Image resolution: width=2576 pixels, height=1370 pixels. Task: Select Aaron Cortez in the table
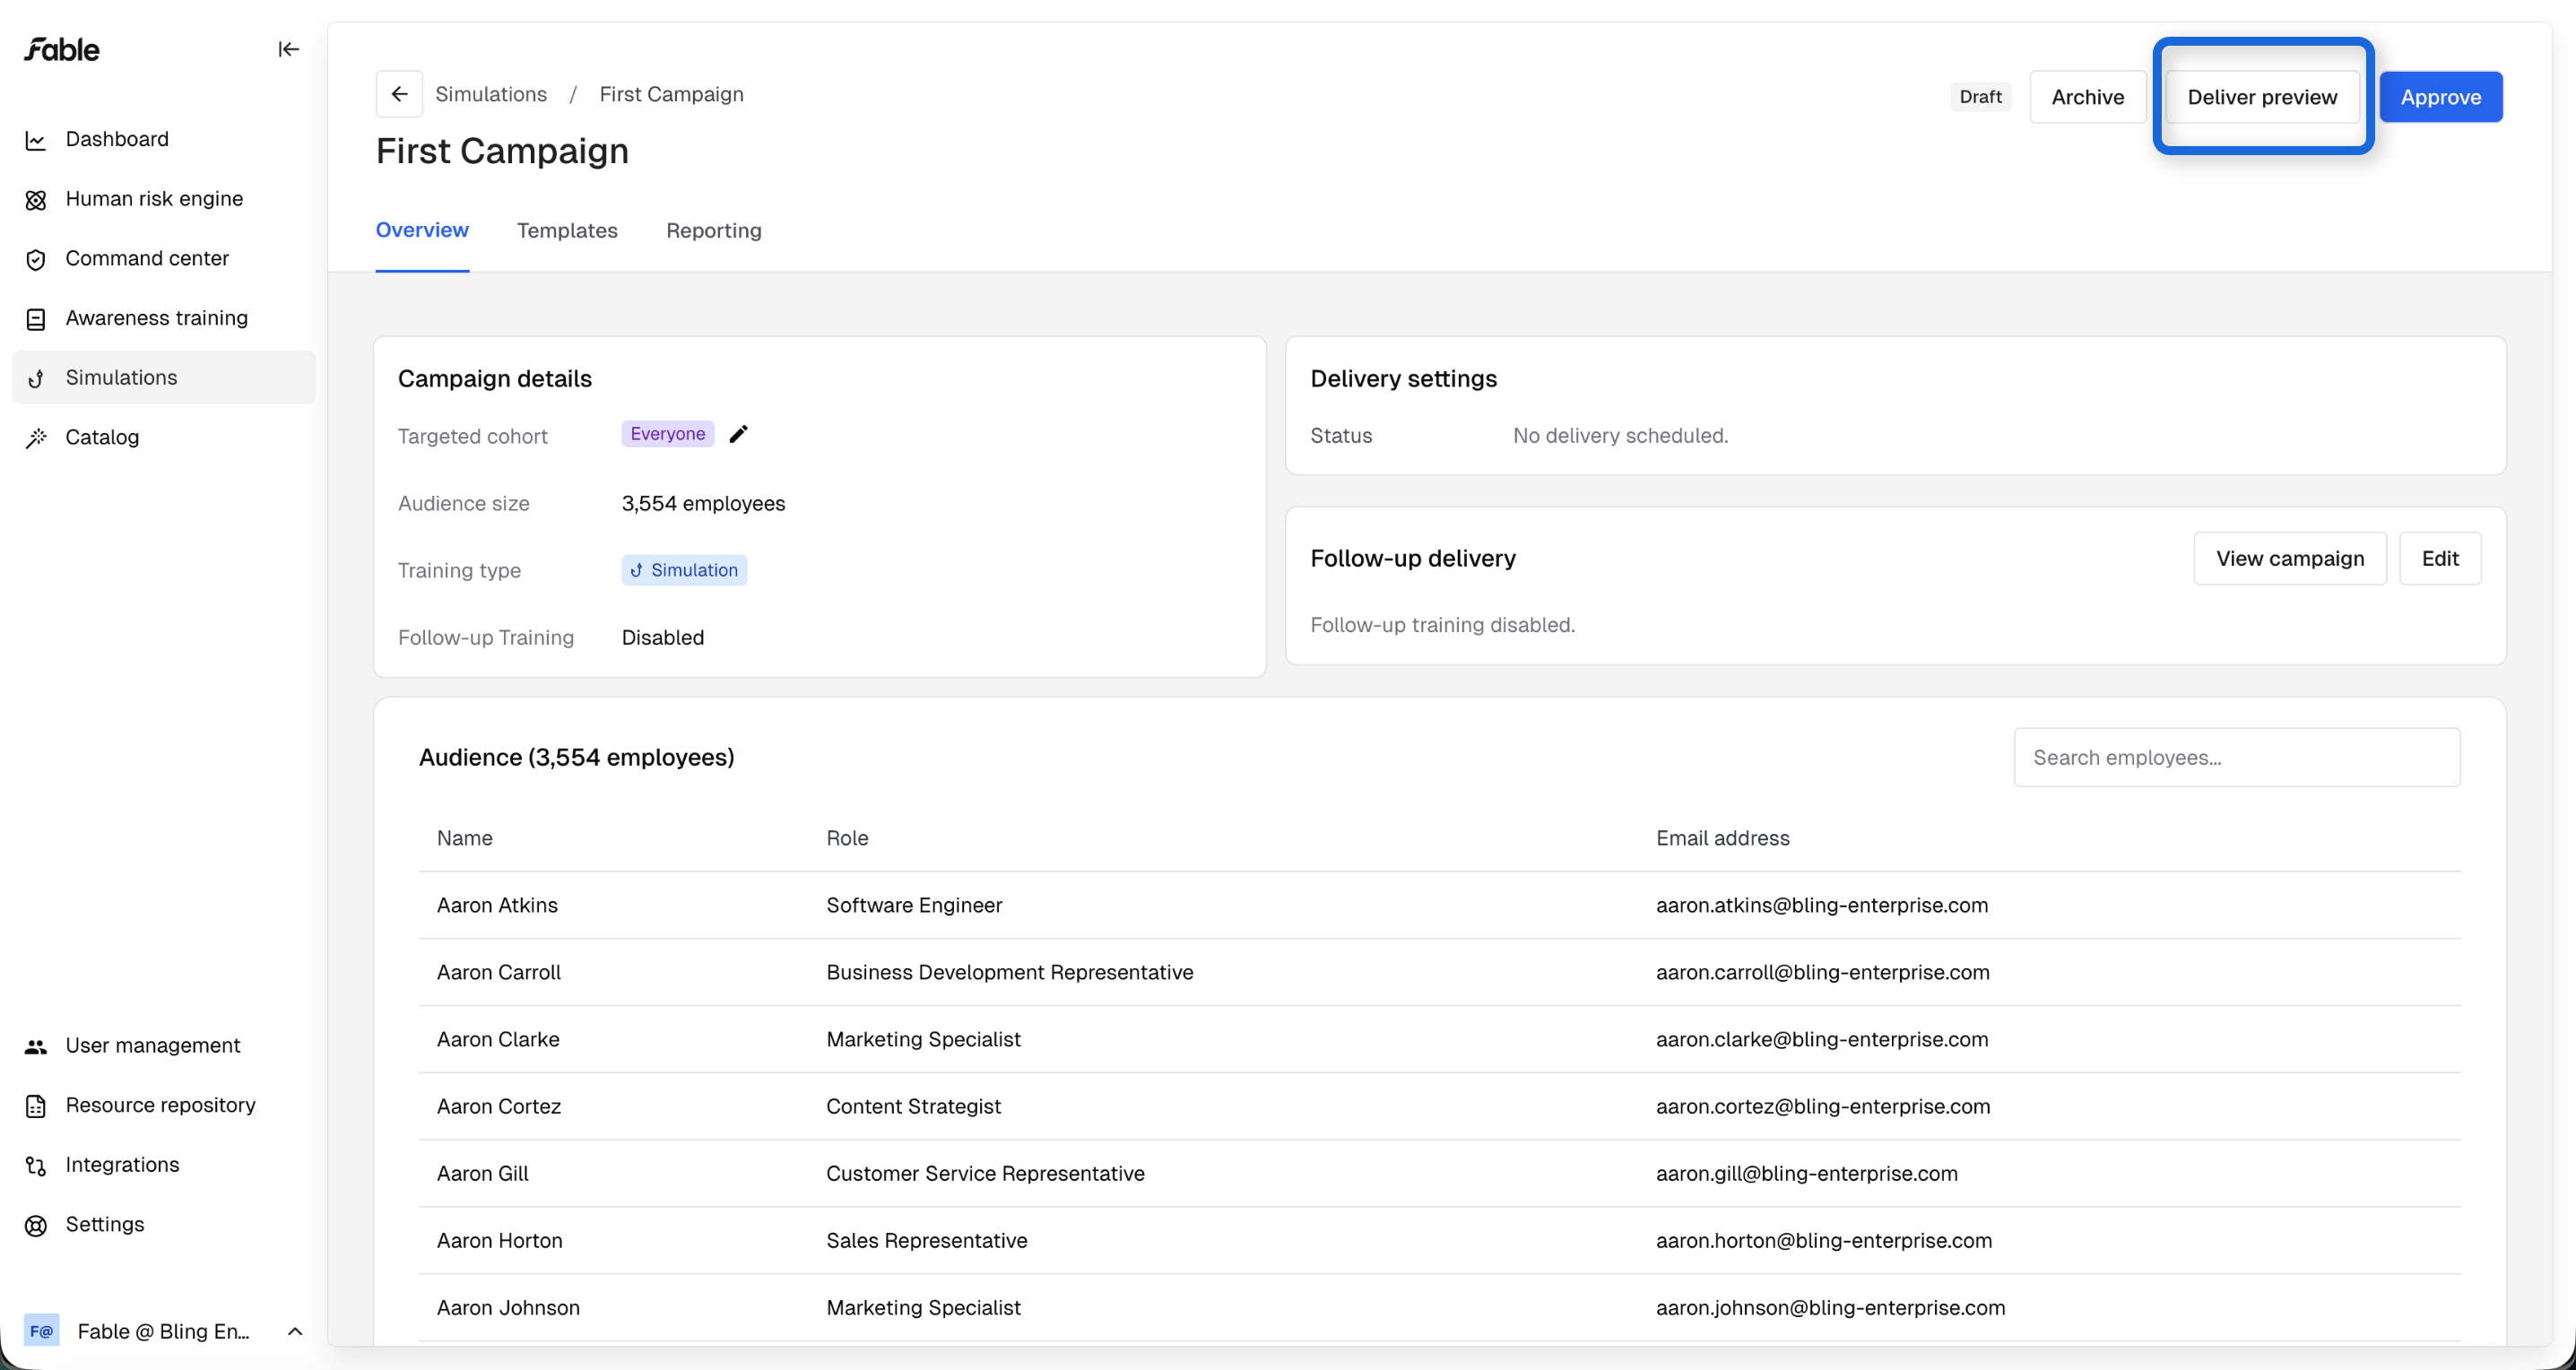499,1106
